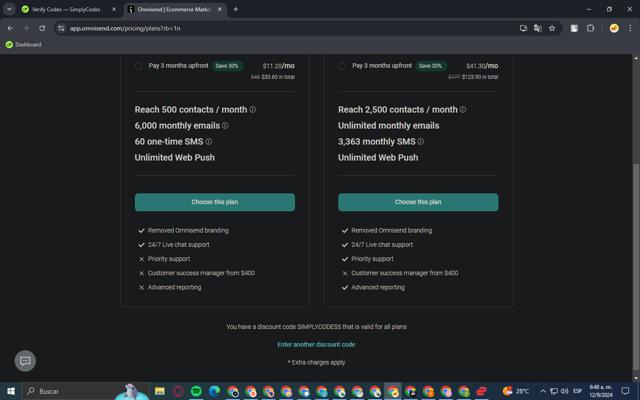Click the install app icon in address bar
Screen dimensions: 640x400
point(523,28)
